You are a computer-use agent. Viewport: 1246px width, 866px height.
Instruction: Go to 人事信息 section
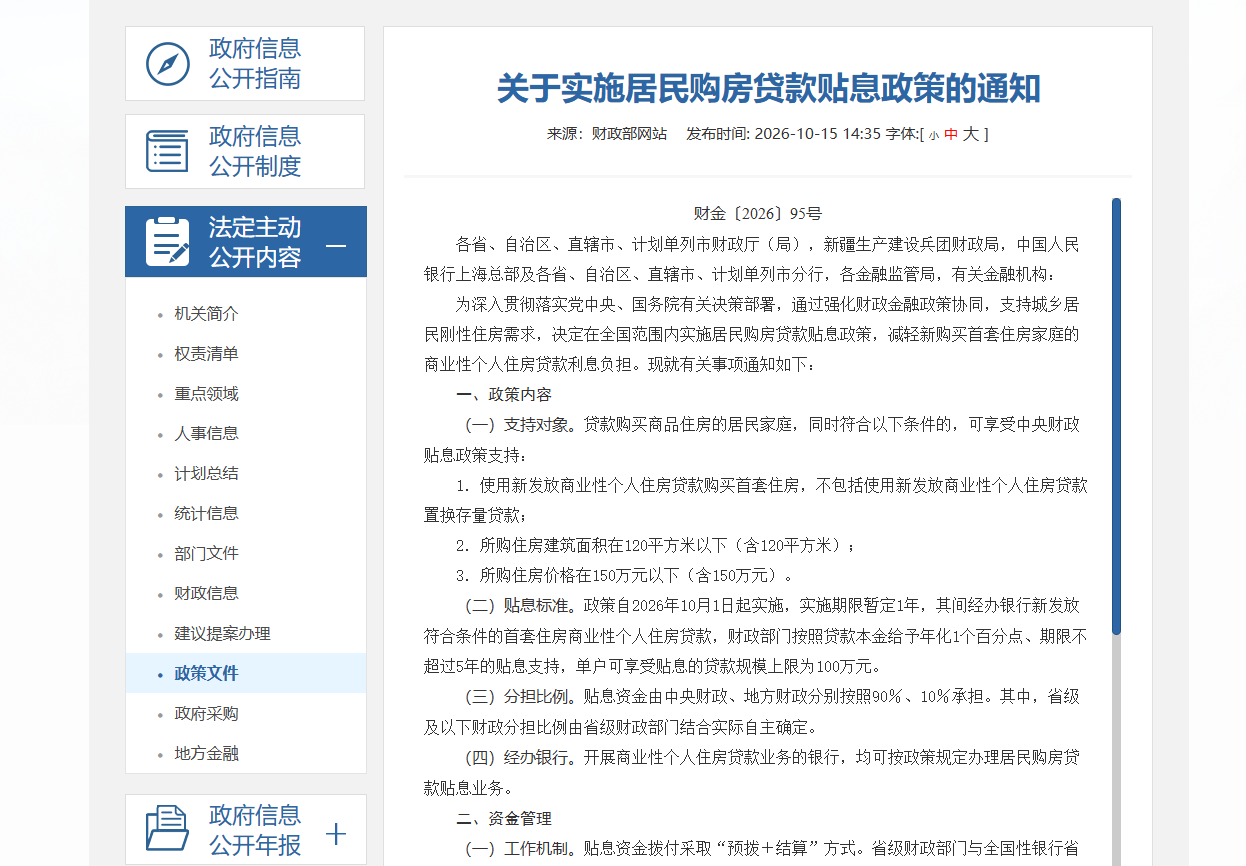[x=206, y=434]
